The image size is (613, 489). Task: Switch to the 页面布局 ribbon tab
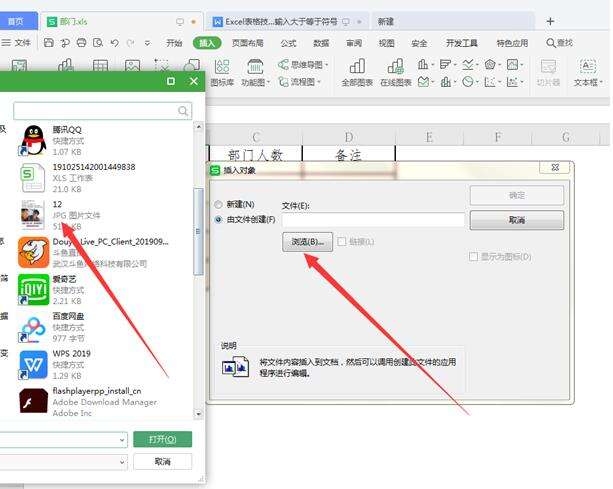point(247,43)
